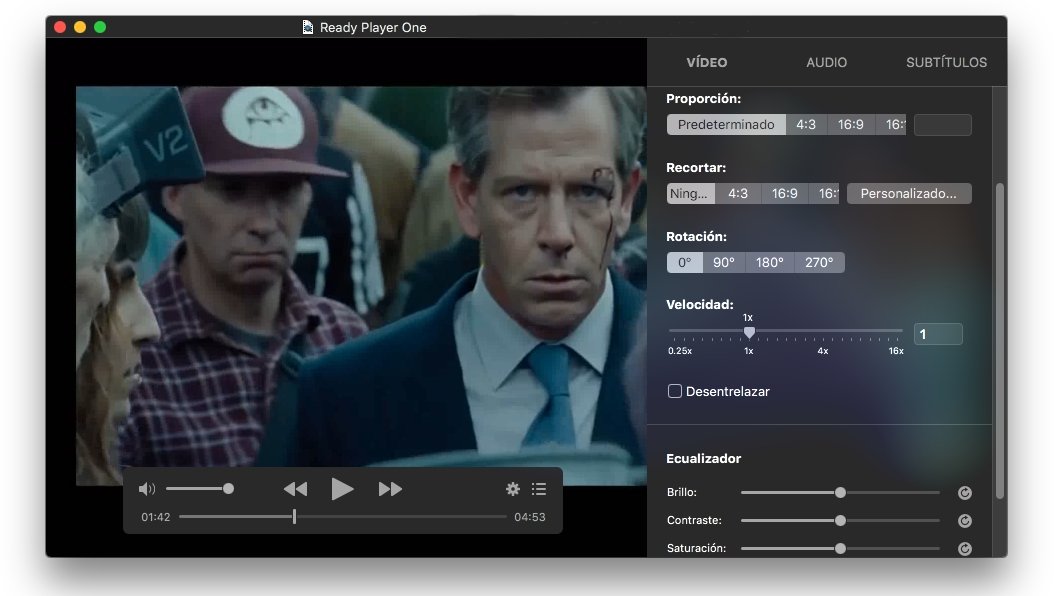Click the Saturación slider knob
Screen dimensions: 1054x596
tap(840, 548)
